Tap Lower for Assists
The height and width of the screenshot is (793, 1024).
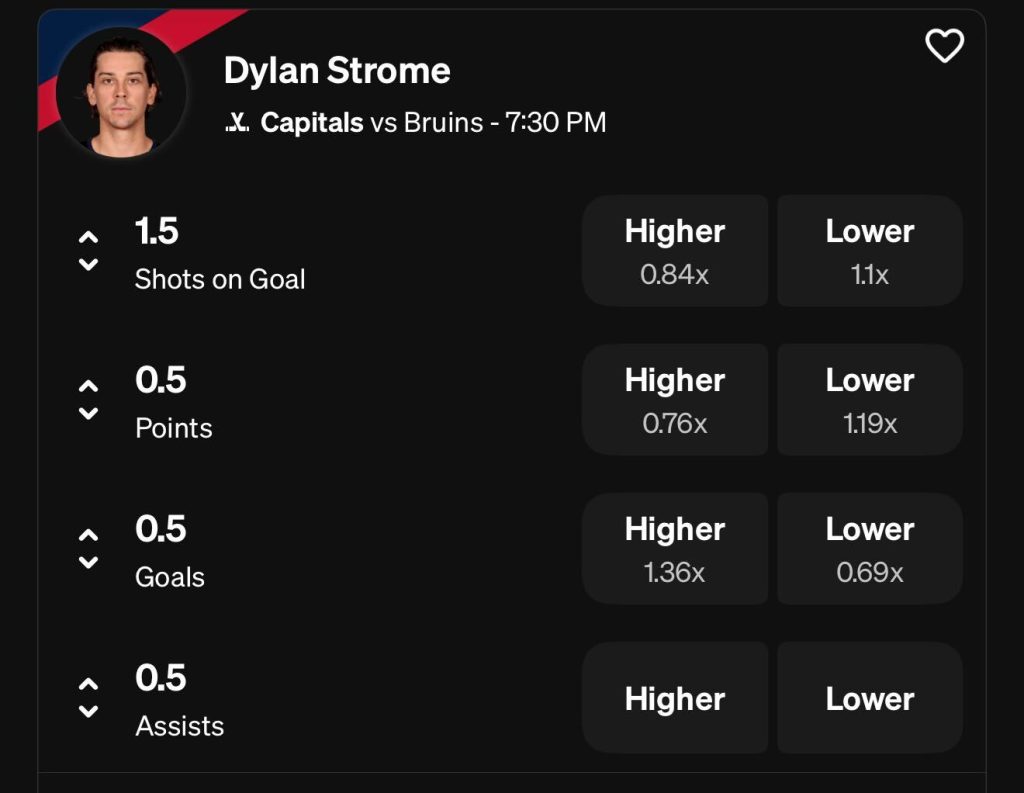tap(870, 697)
